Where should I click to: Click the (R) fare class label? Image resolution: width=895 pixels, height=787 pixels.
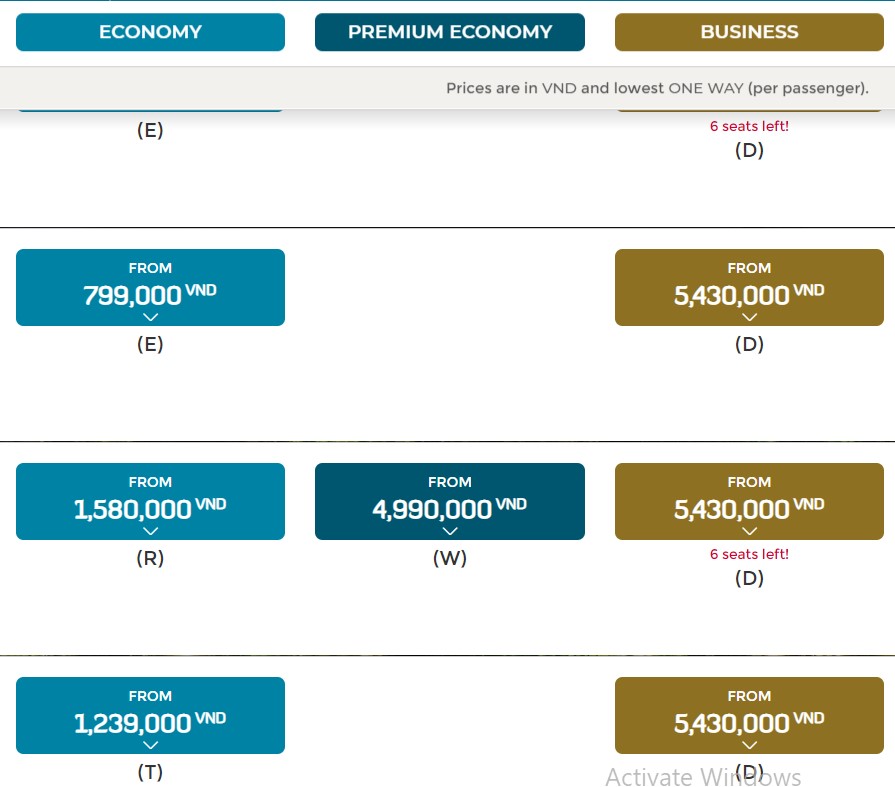pos(150,559)
